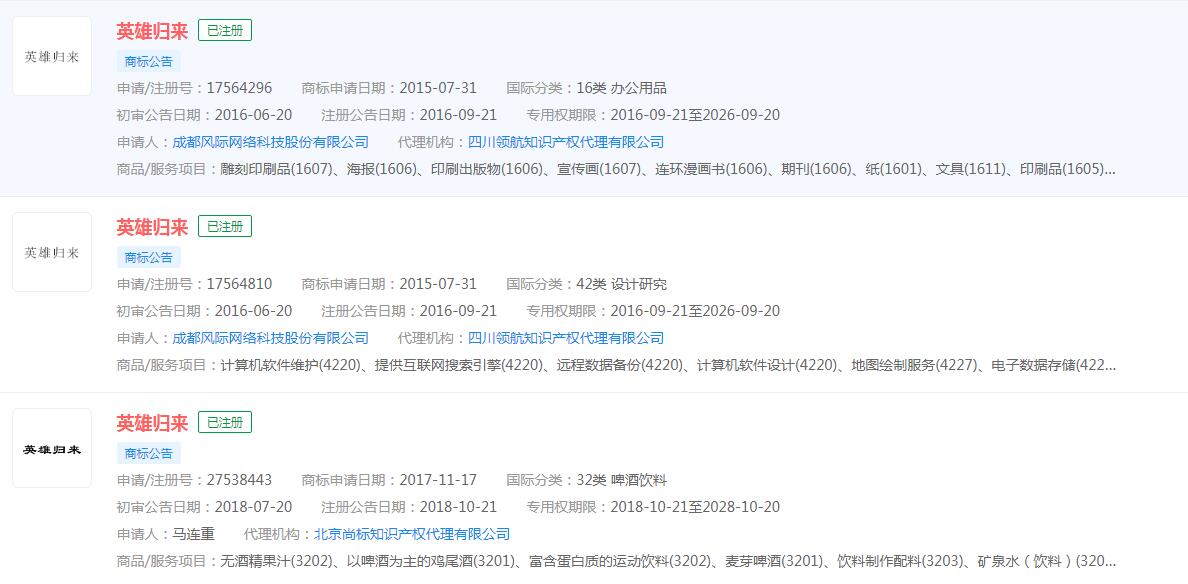Select registration number 27538443 text

241,479
